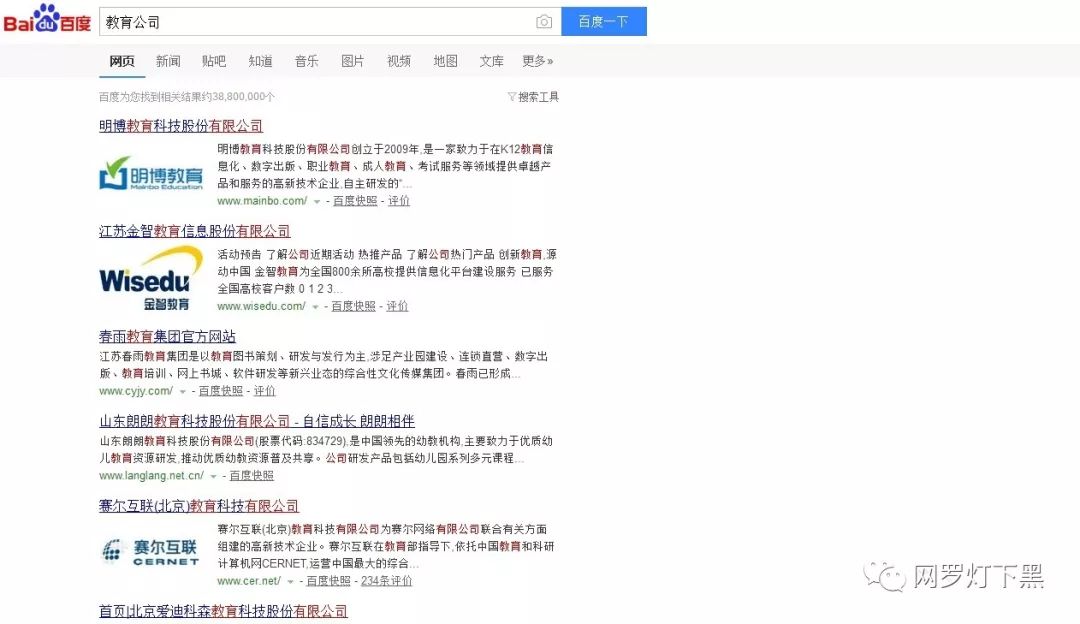Open the 地图 search tab
This screenshot has height=624, width=1080.
pyautogui.click(x=444, y=60)
